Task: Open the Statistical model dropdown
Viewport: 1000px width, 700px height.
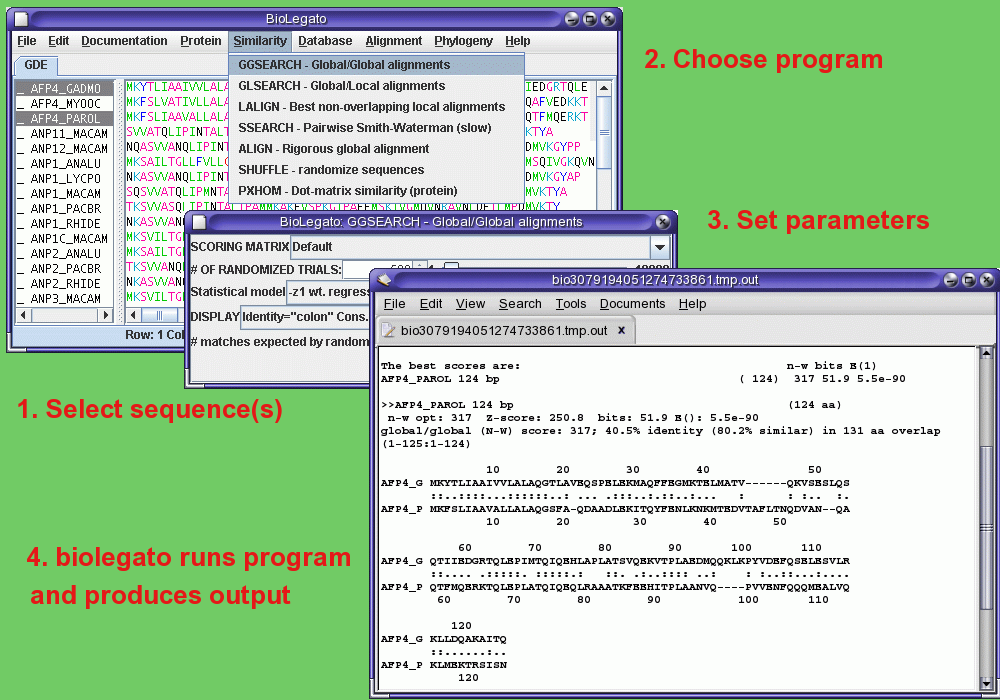Action: tap(328, 292)
